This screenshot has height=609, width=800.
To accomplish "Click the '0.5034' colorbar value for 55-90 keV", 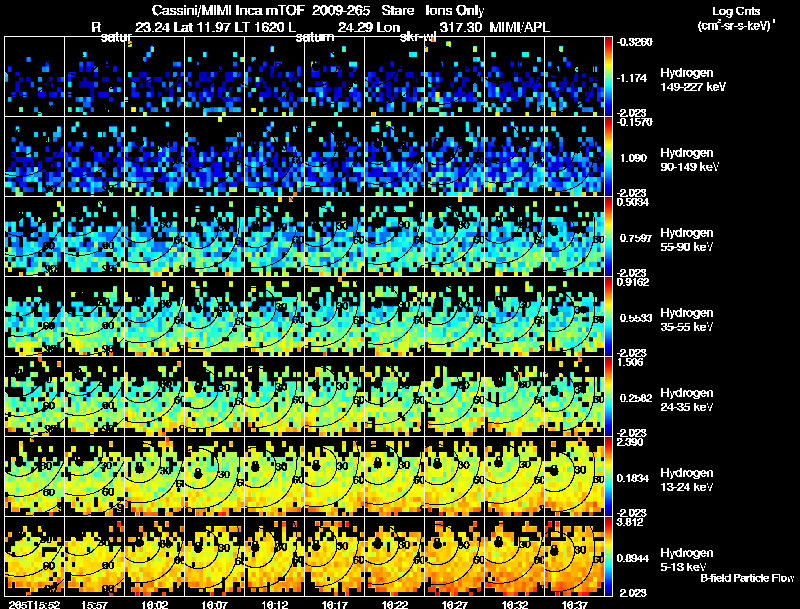I will click(x=633, y=202).
